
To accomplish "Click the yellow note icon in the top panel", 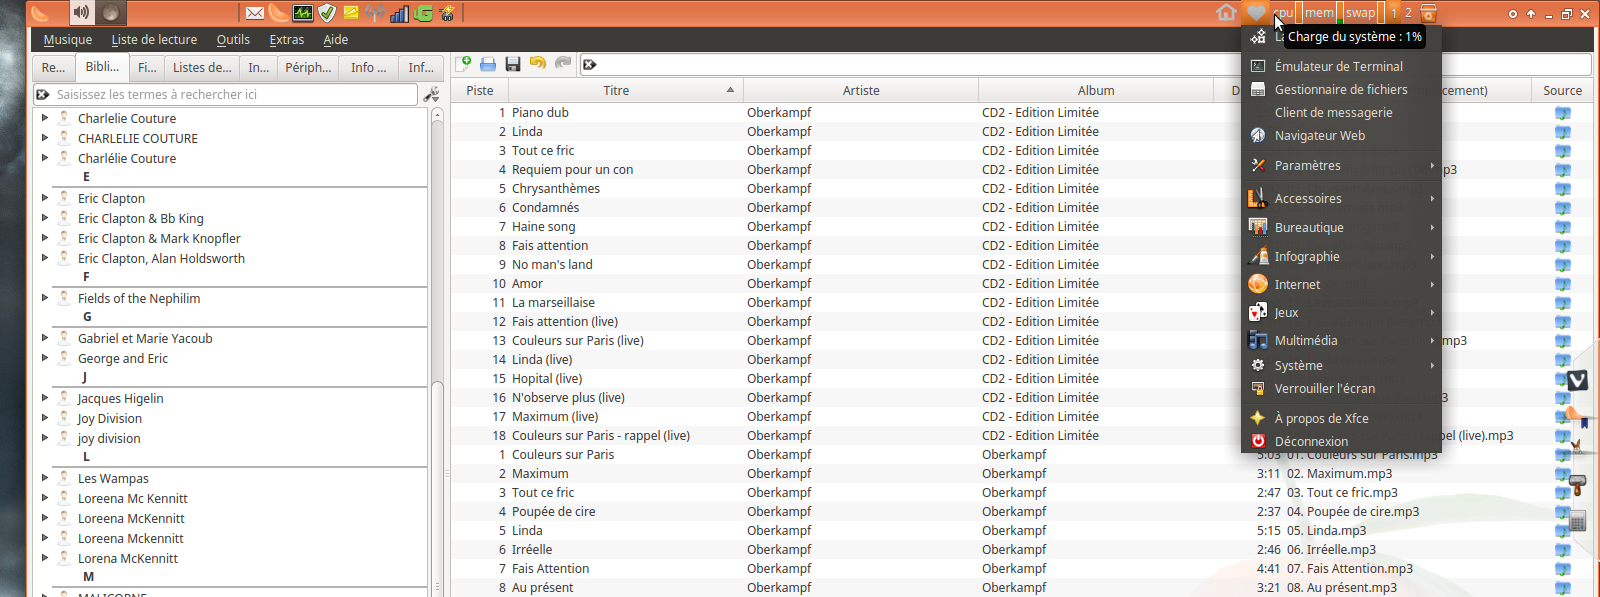I will tap(351, 13).
